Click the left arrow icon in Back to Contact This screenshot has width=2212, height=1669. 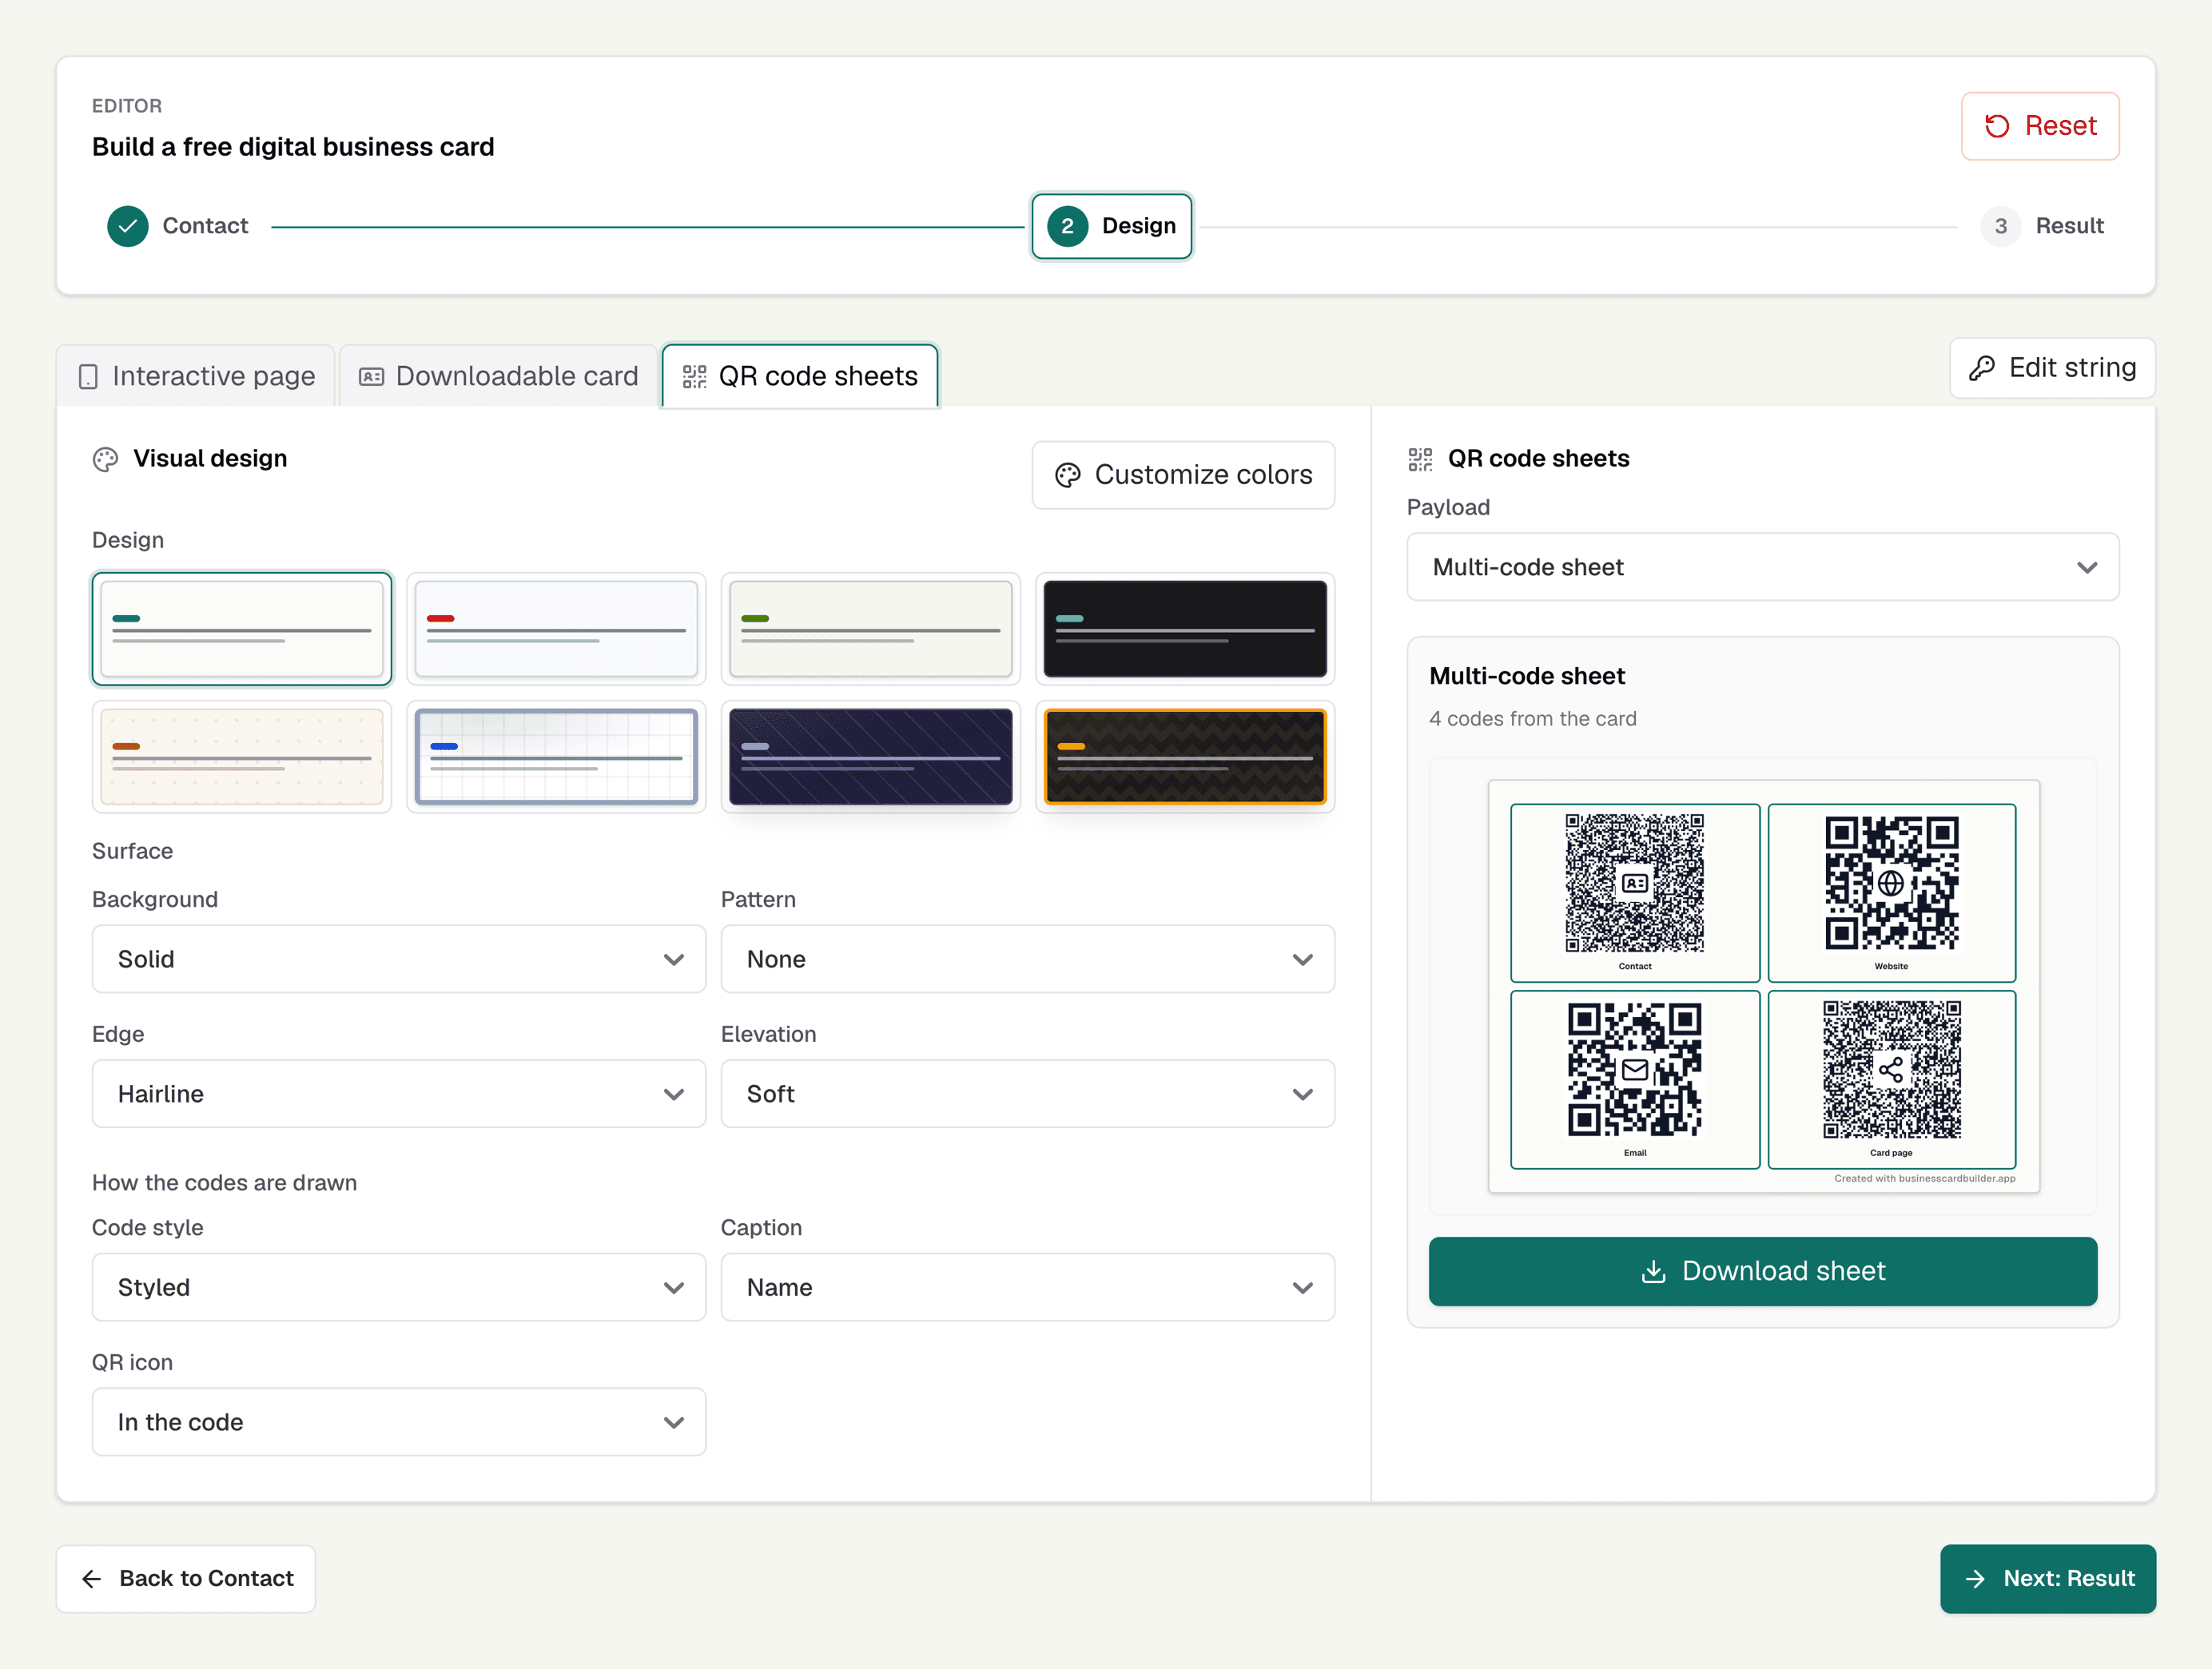[x=92, y=1579]
